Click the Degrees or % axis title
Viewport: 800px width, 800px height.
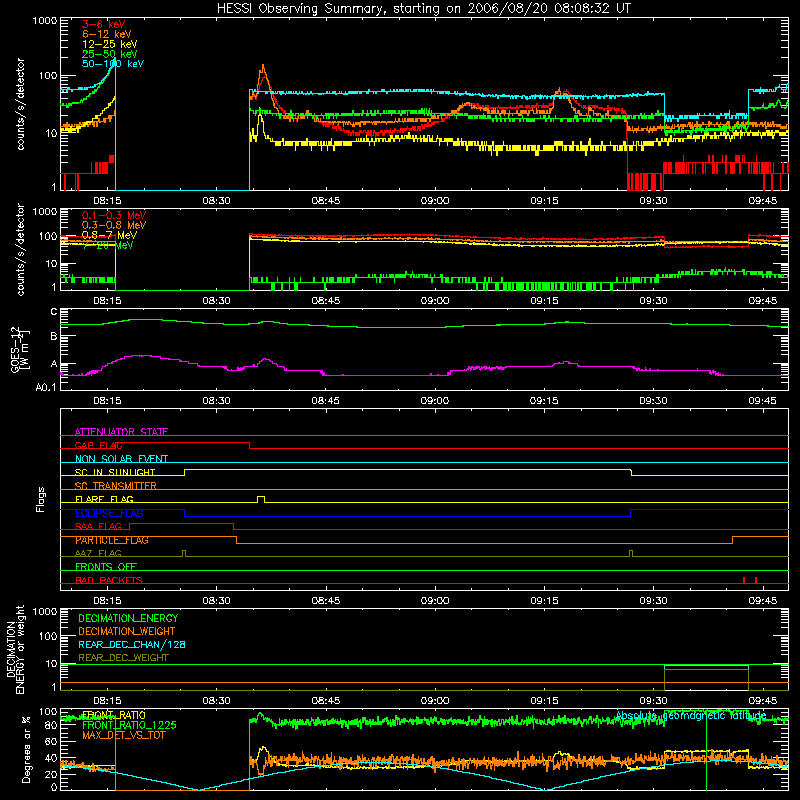point(26,749)
